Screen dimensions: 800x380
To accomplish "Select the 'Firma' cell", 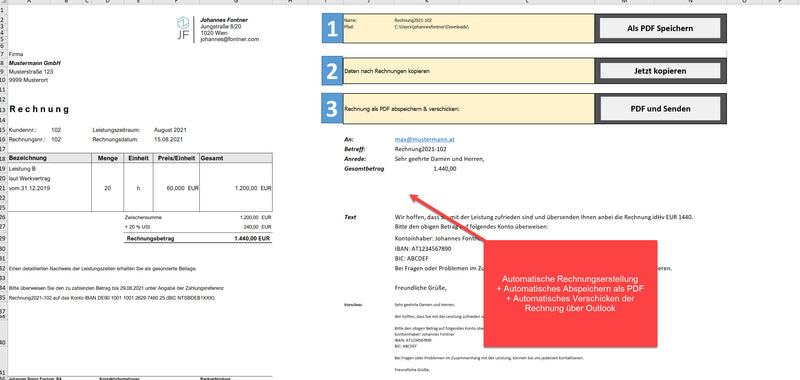I will (x=16, y=54).
